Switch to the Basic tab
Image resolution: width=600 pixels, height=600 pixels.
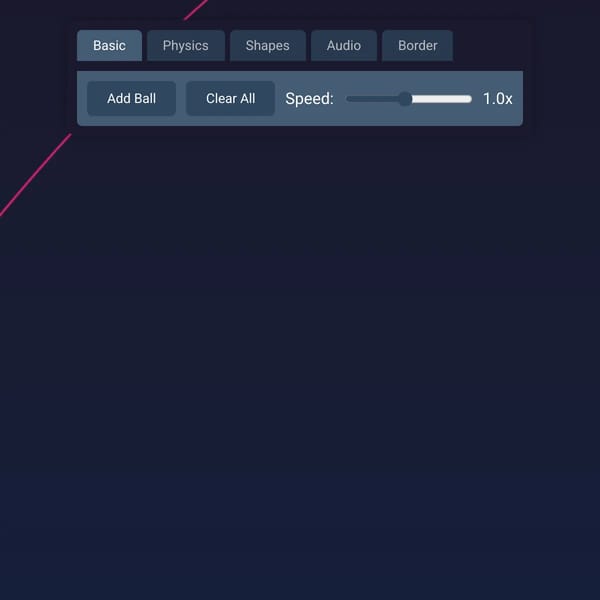(109, 46)
